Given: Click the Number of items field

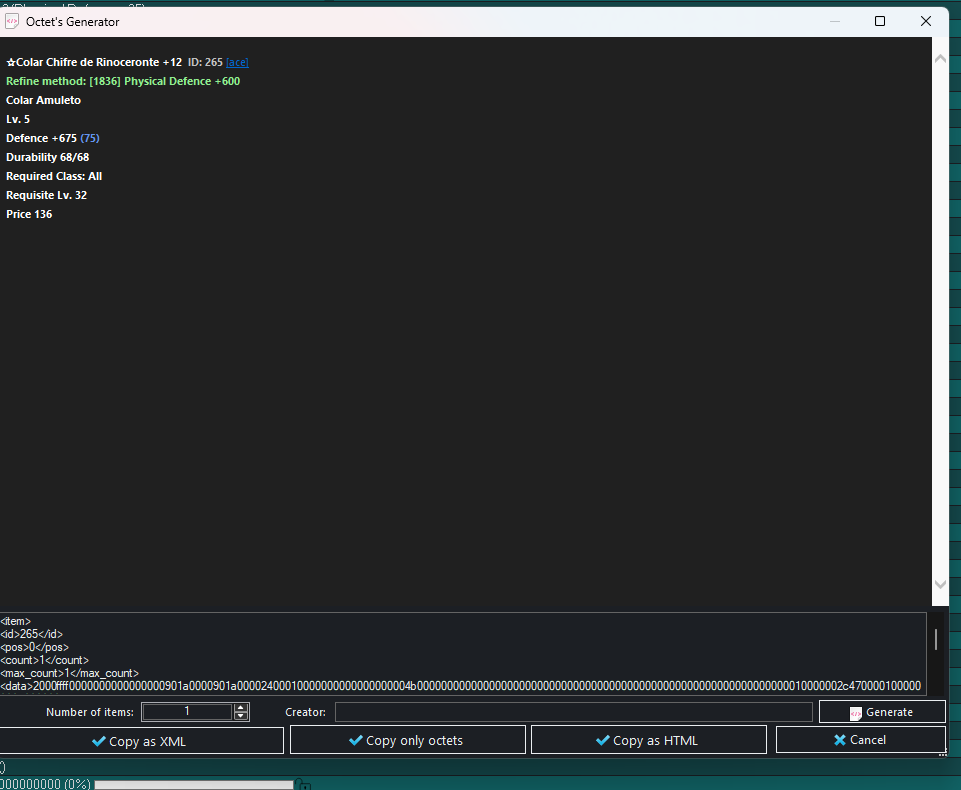Looking at the screenshot, I should (187, 712).
